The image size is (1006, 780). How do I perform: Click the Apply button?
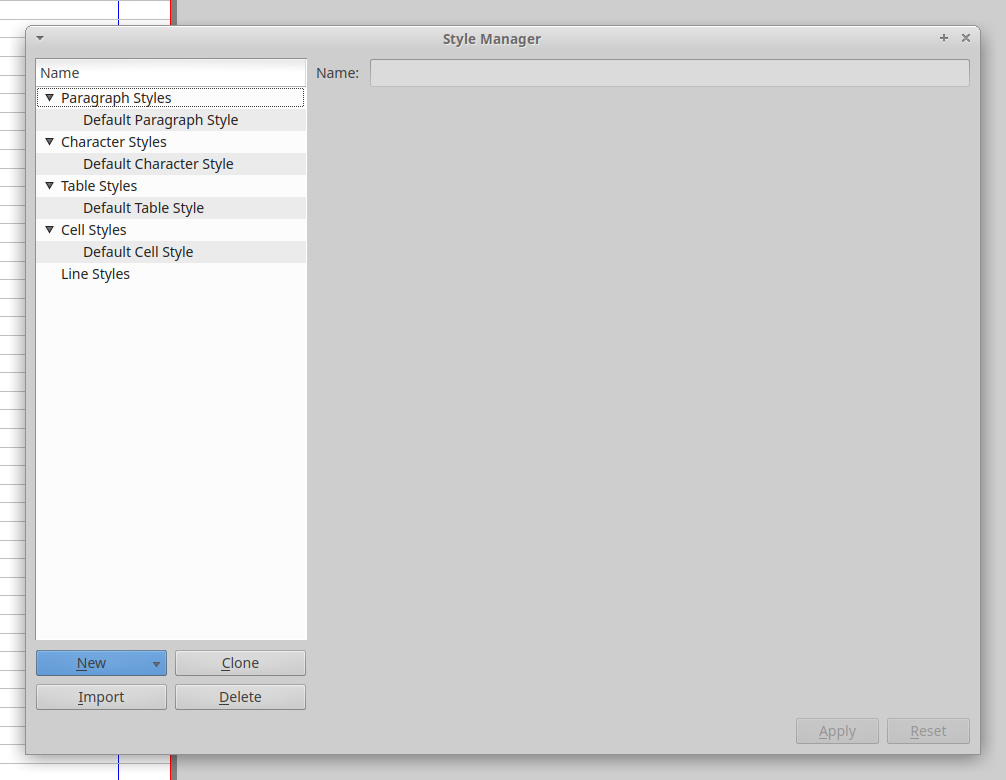tap(837, 731)
